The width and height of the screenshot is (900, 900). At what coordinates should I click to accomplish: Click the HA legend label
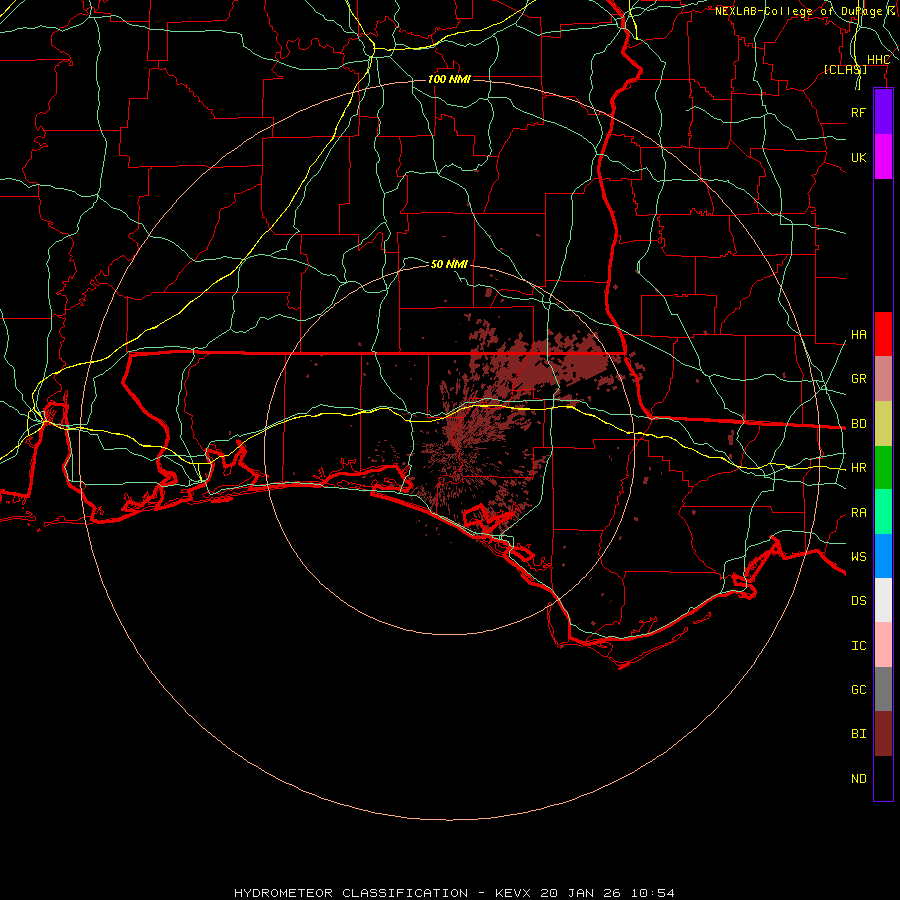pos(858,335)
